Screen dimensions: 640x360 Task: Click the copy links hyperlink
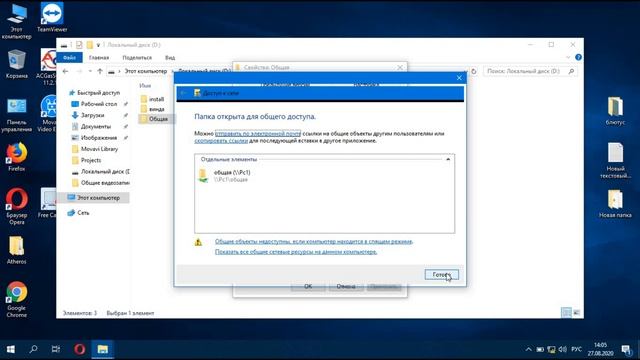pos(221,141)
